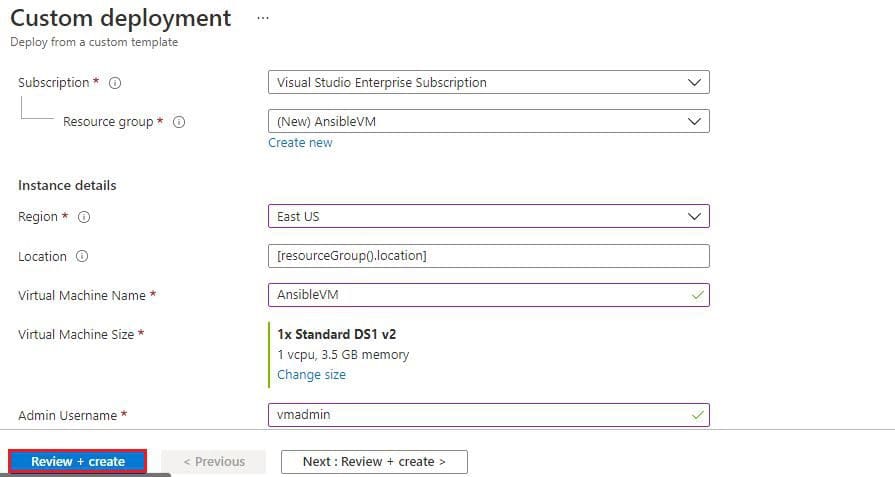The width and height of the screenshot is (895, 477).
Task: Click the Region info icon
Action: 83,217
